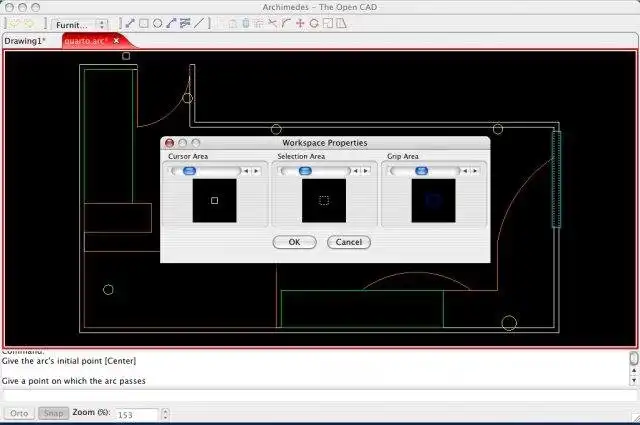Click the red move tool icon
This screenshot has height=425, width=640.
pos(300,23)
